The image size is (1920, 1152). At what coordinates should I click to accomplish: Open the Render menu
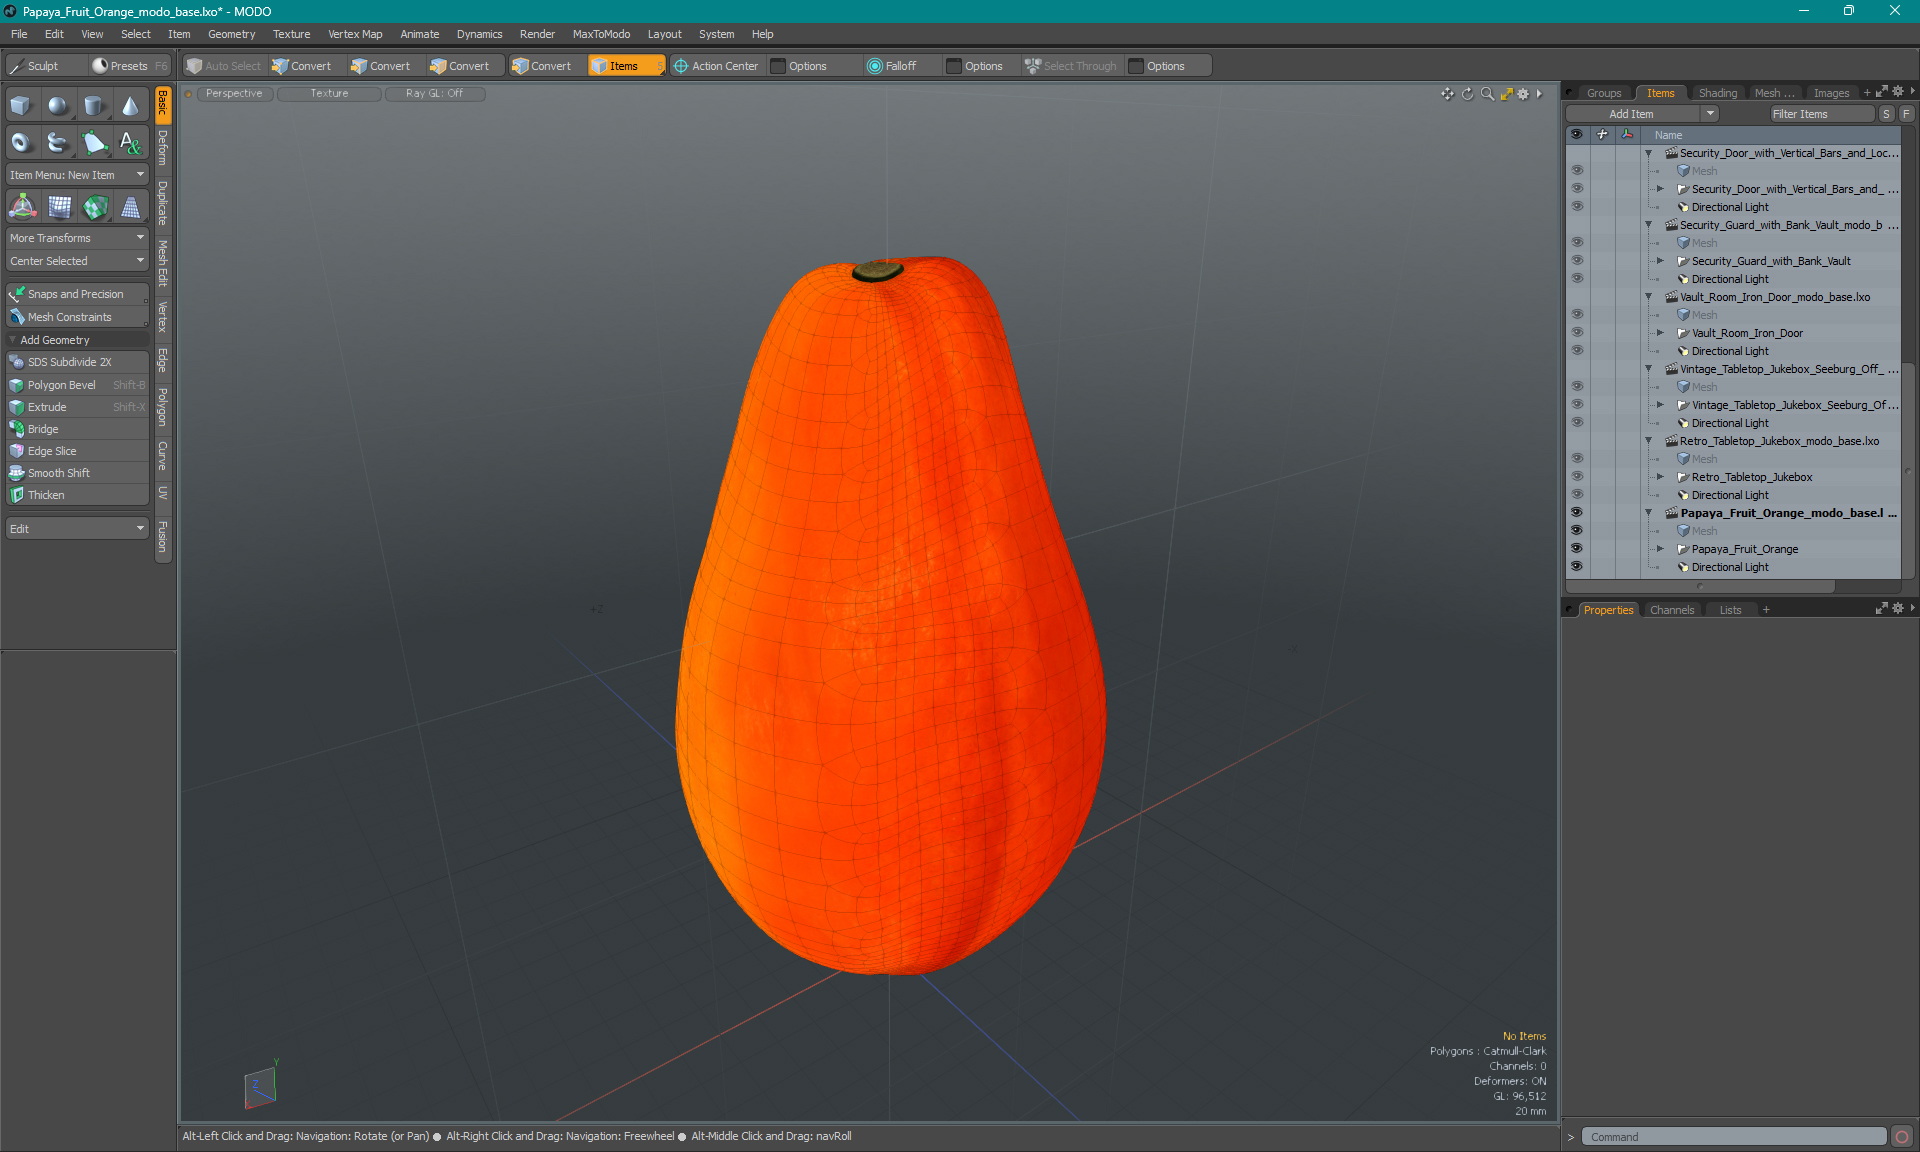tap(537, 34)
